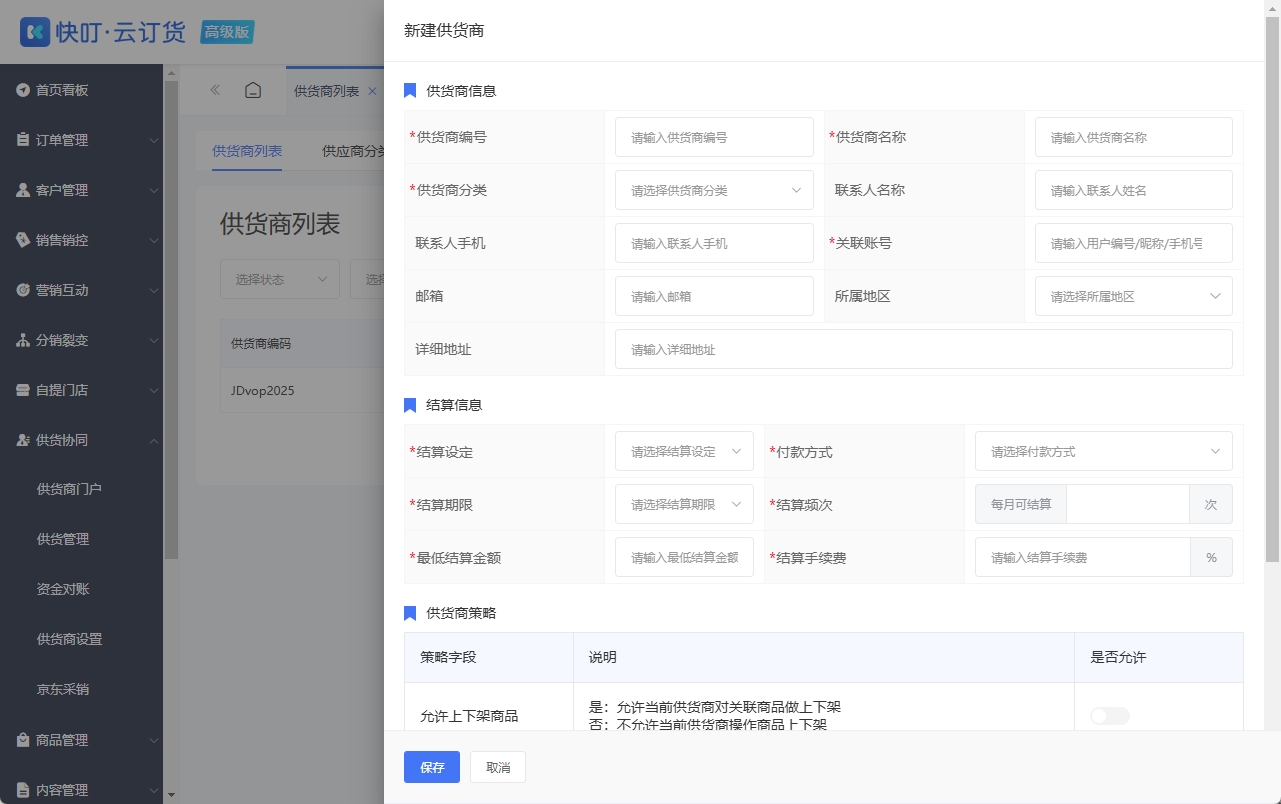Open the 结算期限 dropdown

point(684,504)
